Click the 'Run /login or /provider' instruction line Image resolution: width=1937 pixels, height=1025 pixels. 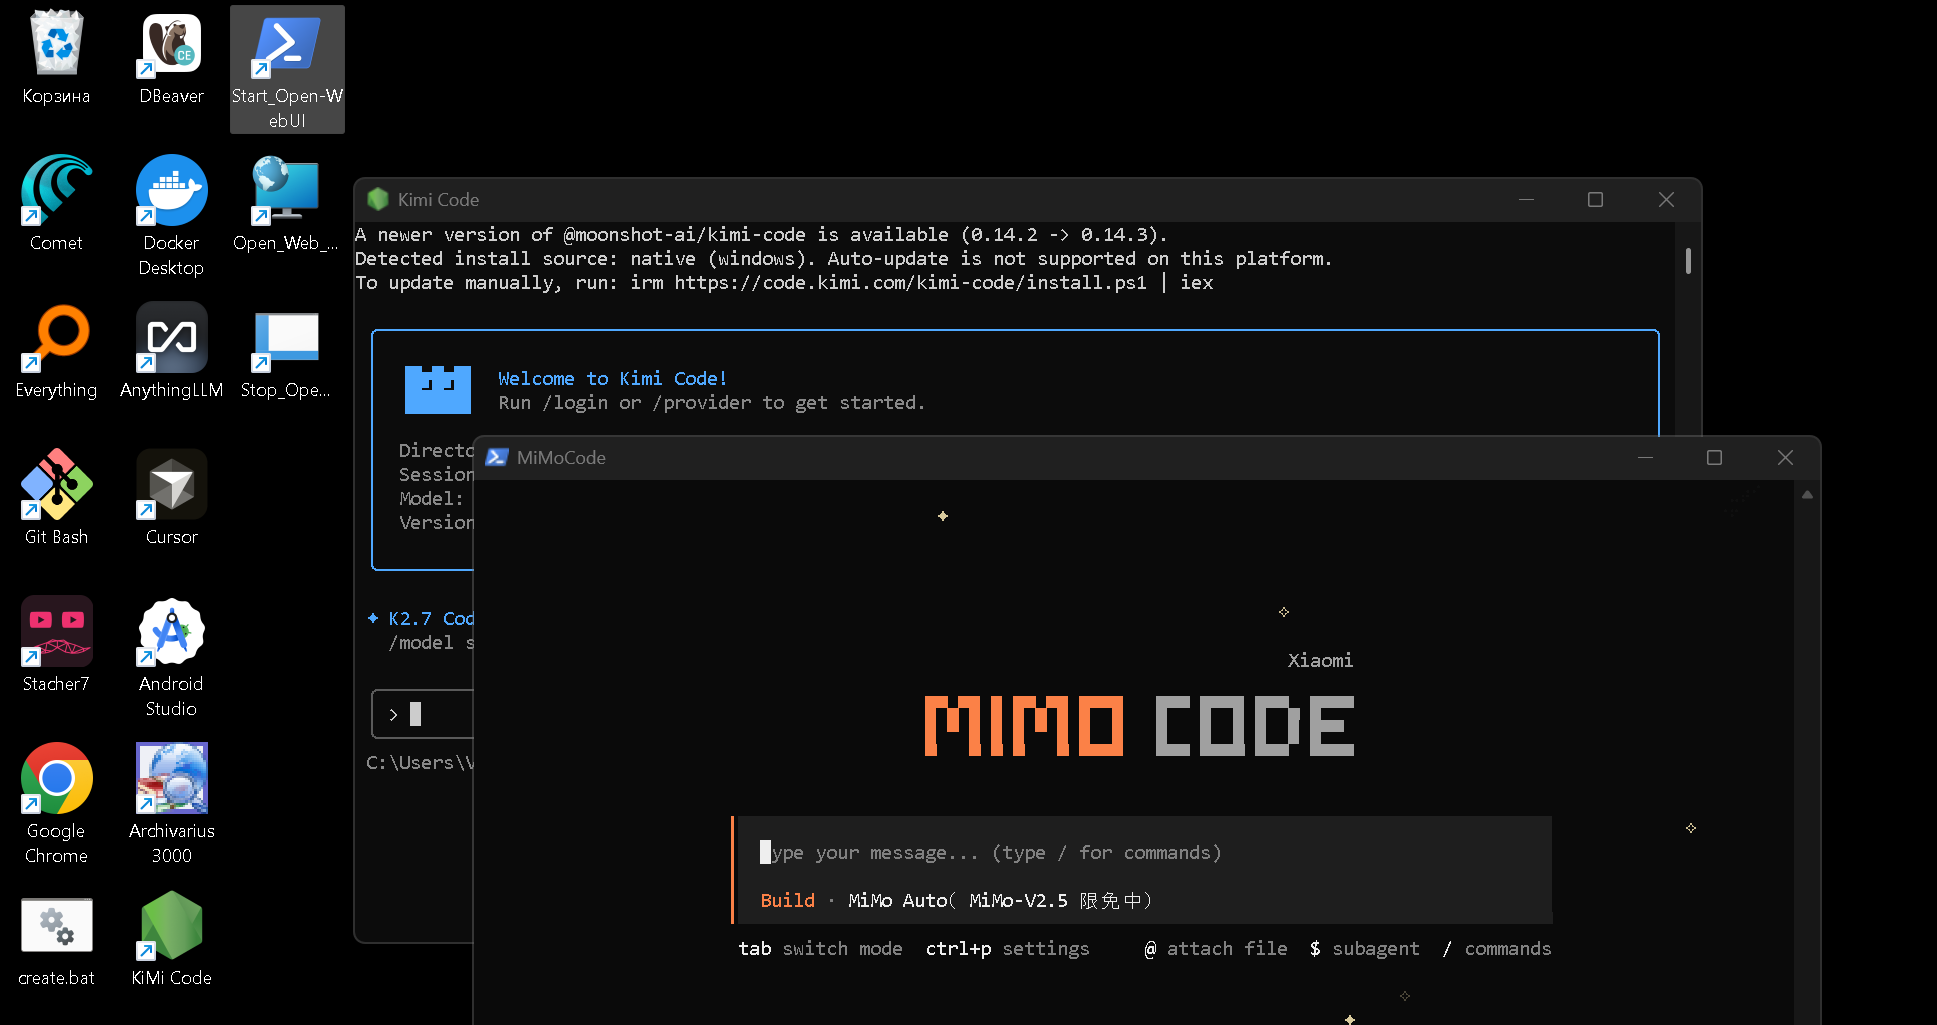click(711, 402)
